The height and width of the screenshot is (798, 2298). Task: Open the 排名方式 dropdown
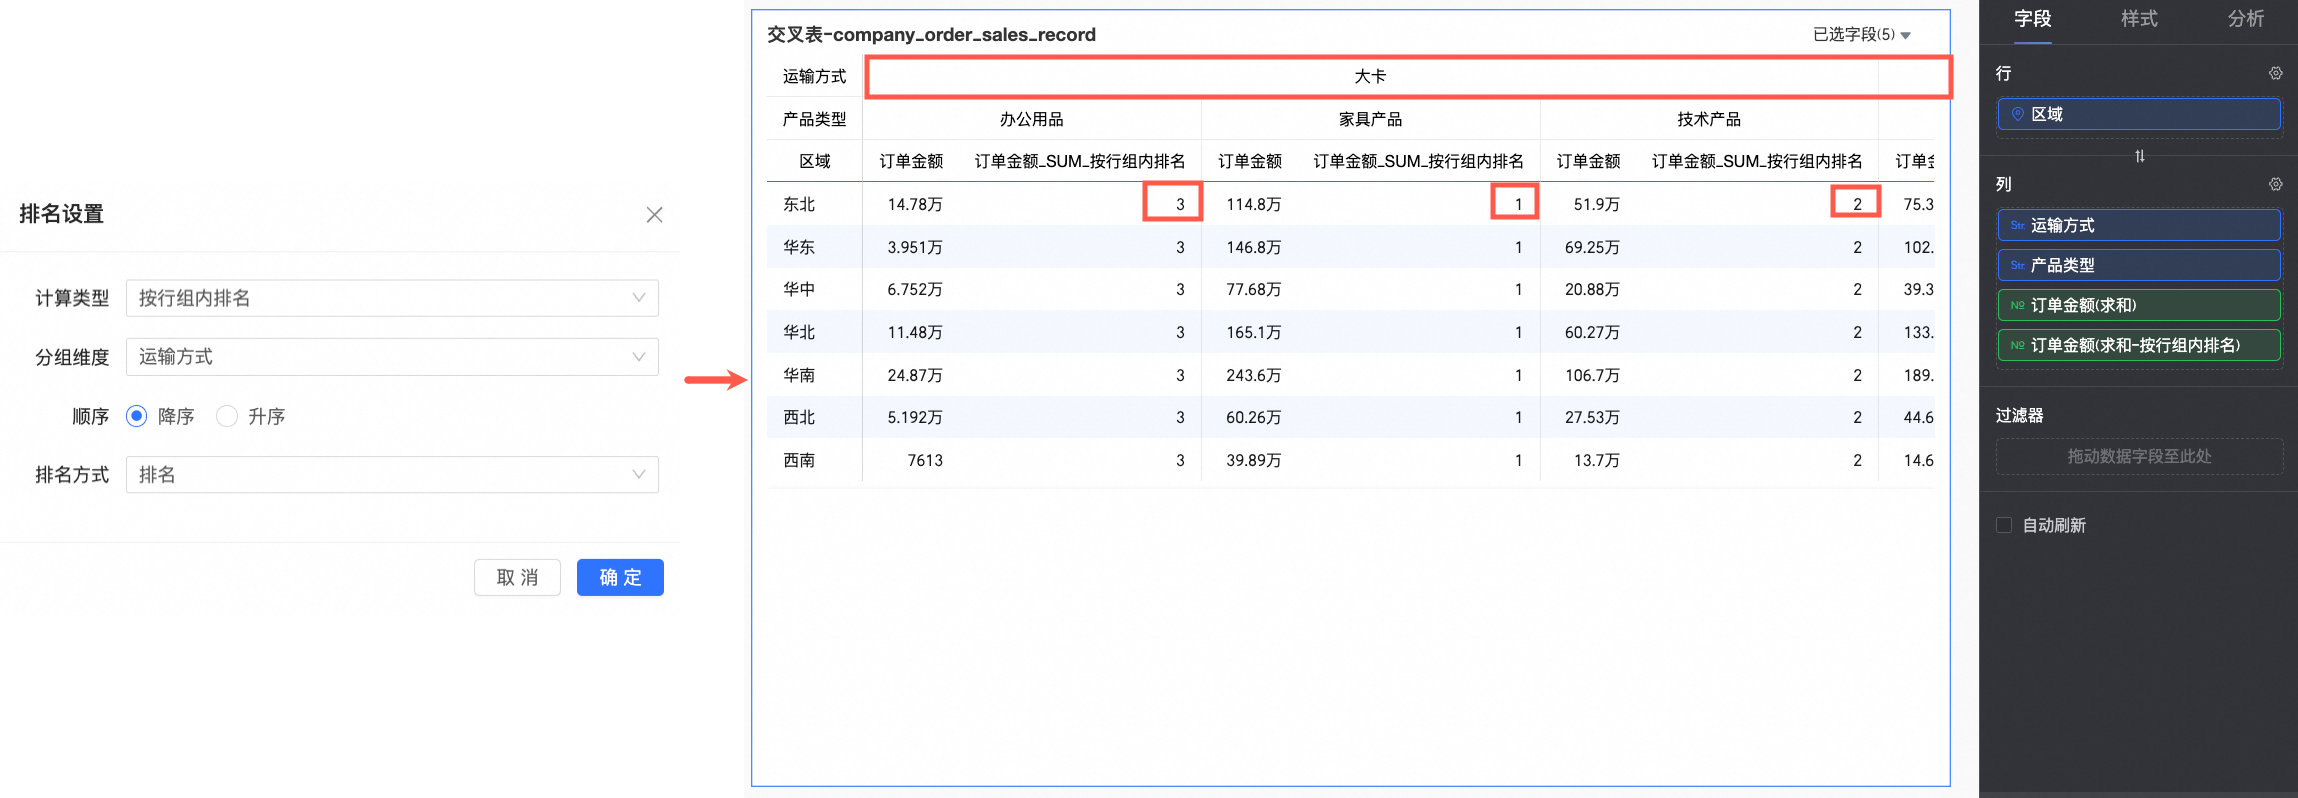392,475
